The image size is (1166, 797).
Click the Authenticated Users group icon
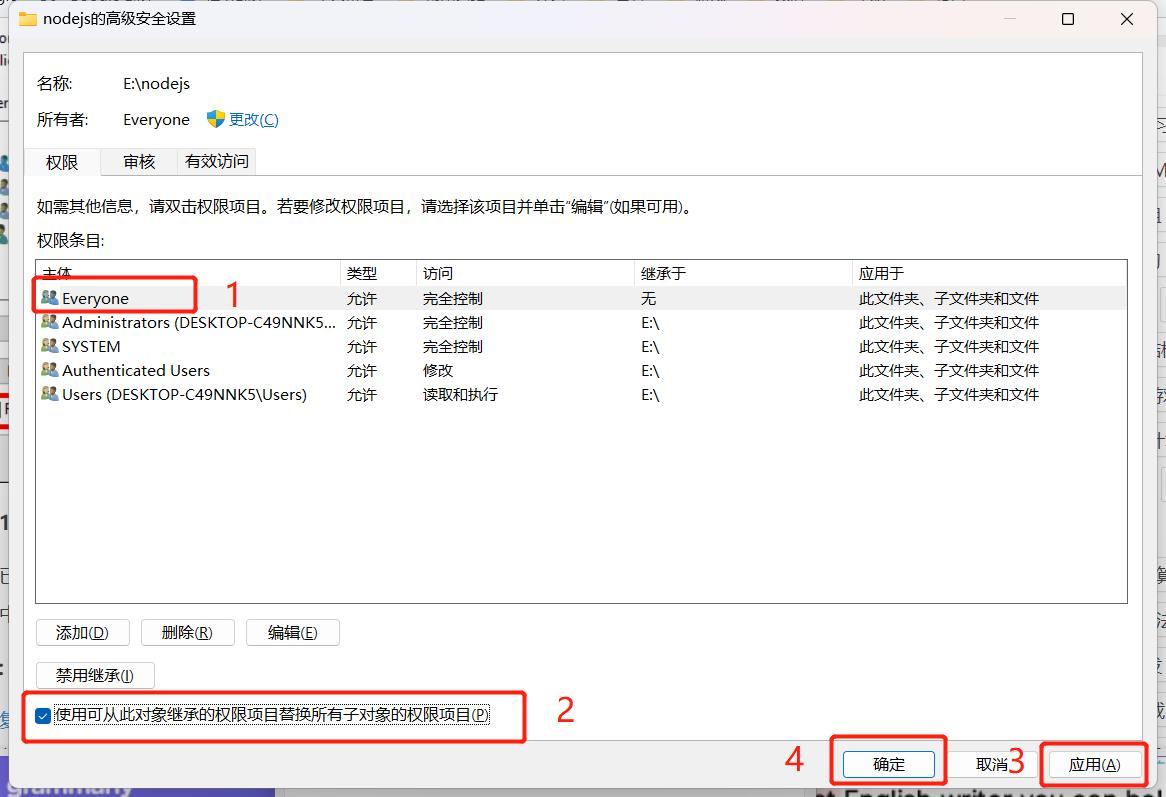click(49, 370)
